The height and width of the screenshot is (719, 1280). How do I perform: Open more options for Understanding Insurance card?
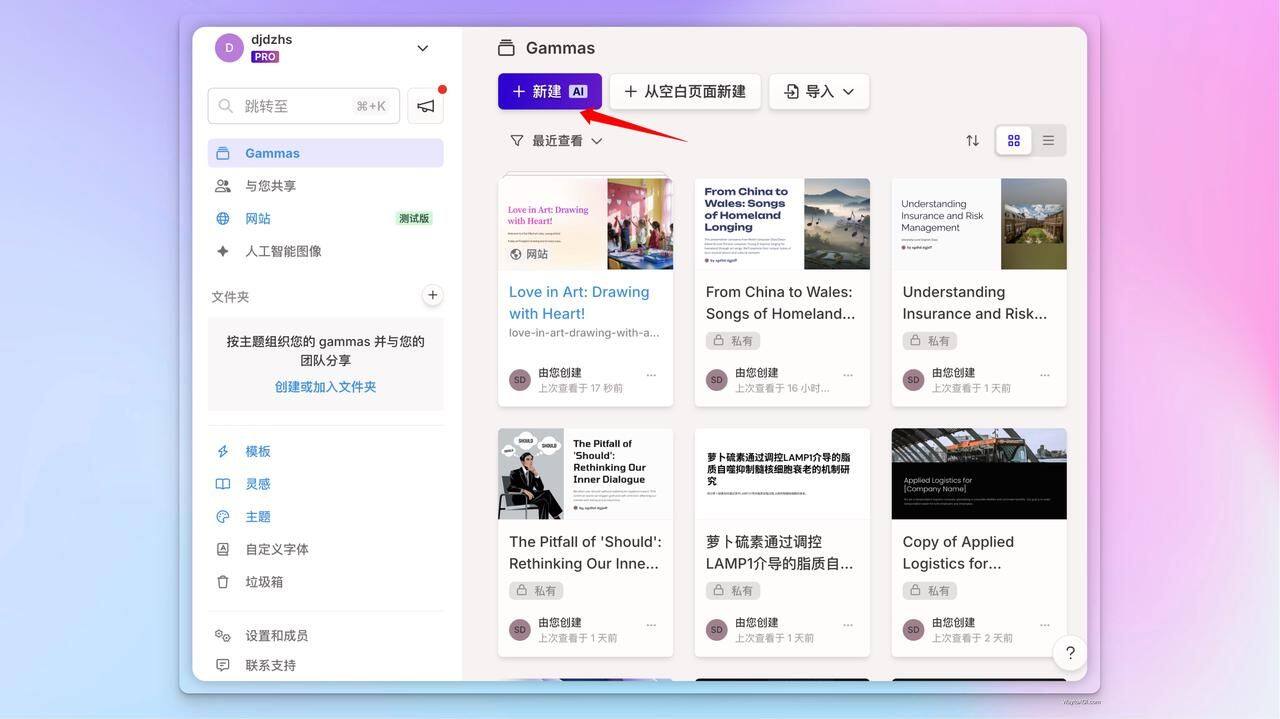pyautogui.click(x=1045, y=375)
